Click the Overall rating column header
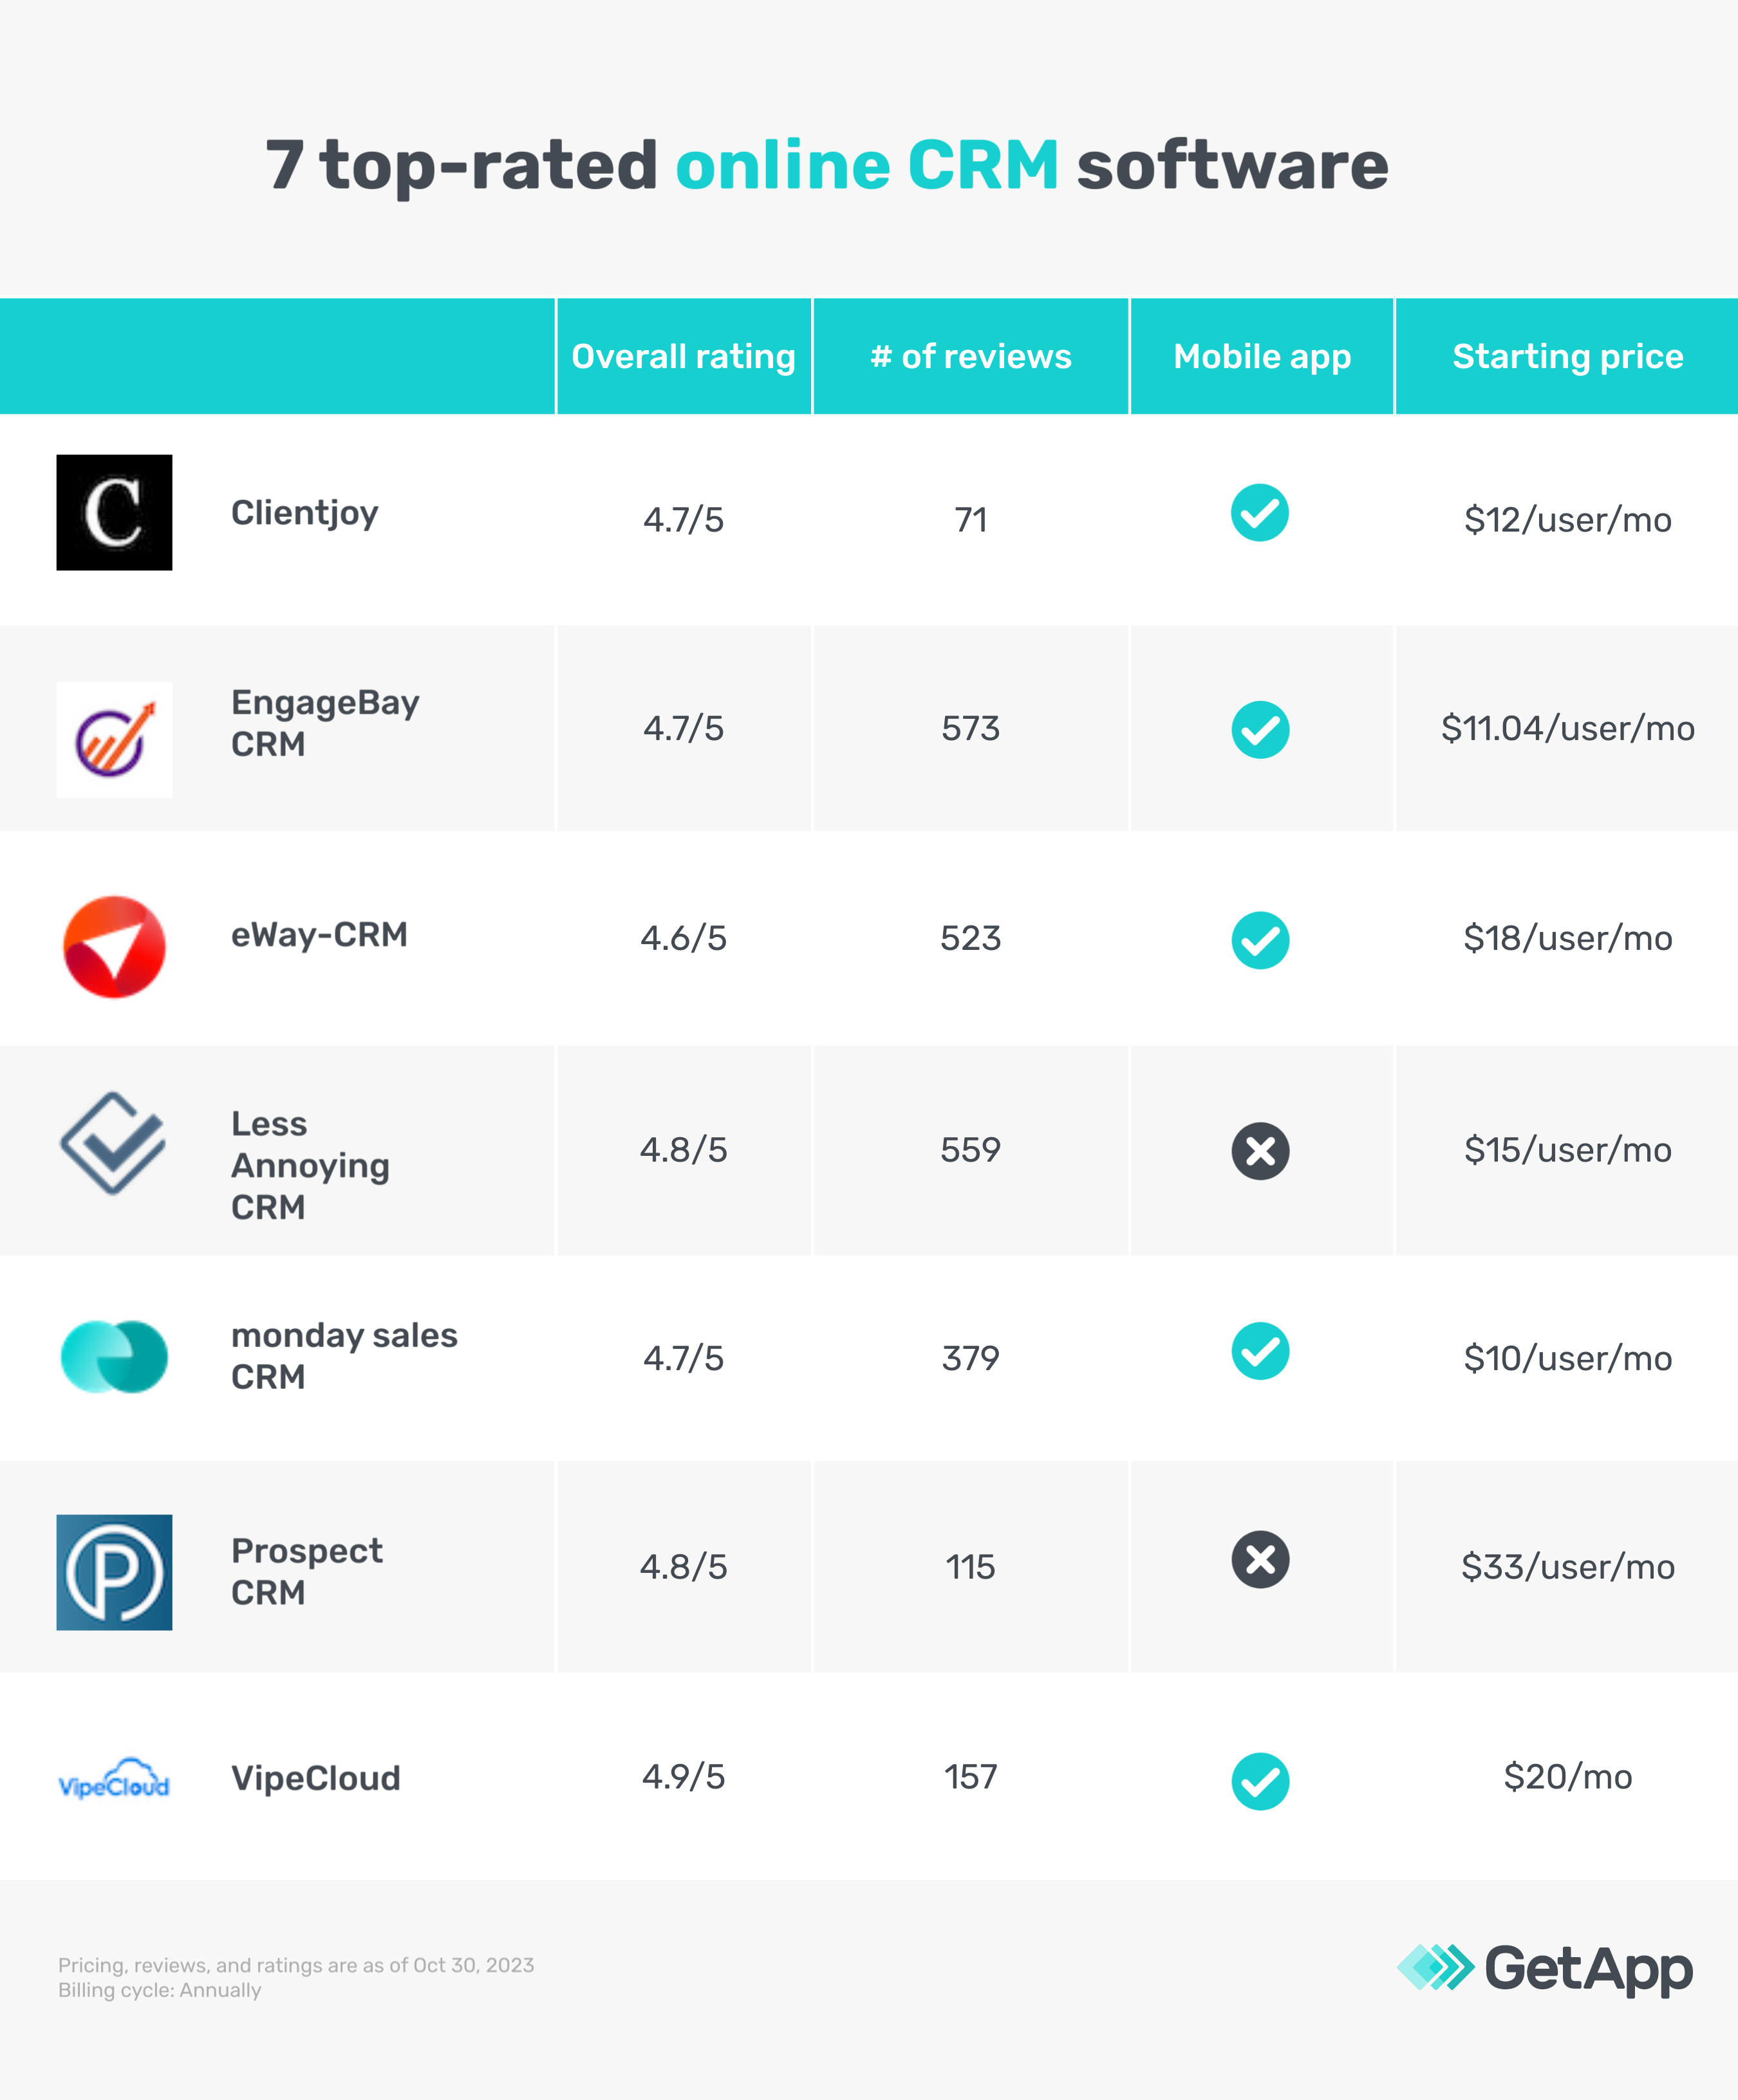This screenshot has width=1738, height=2100. coord(683,356)
